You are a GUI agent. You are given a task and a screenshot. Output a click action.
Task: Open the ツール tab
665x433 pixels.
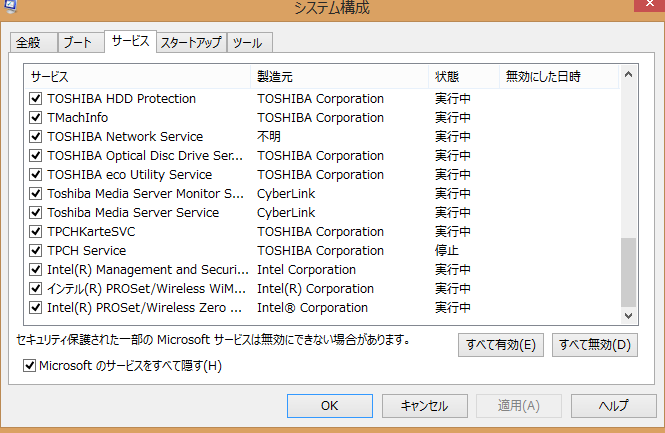[x=250, y=43]
